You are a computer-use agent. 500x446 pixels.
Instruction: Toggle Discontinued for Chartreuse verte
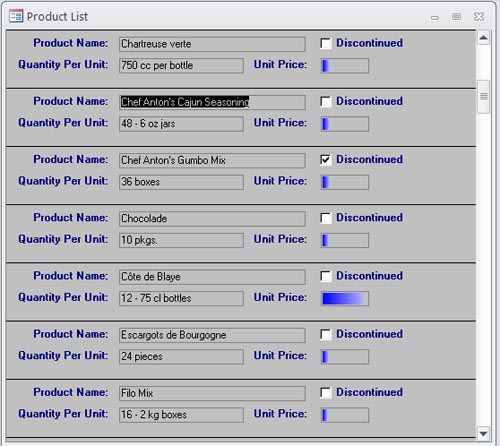point(326,43)
